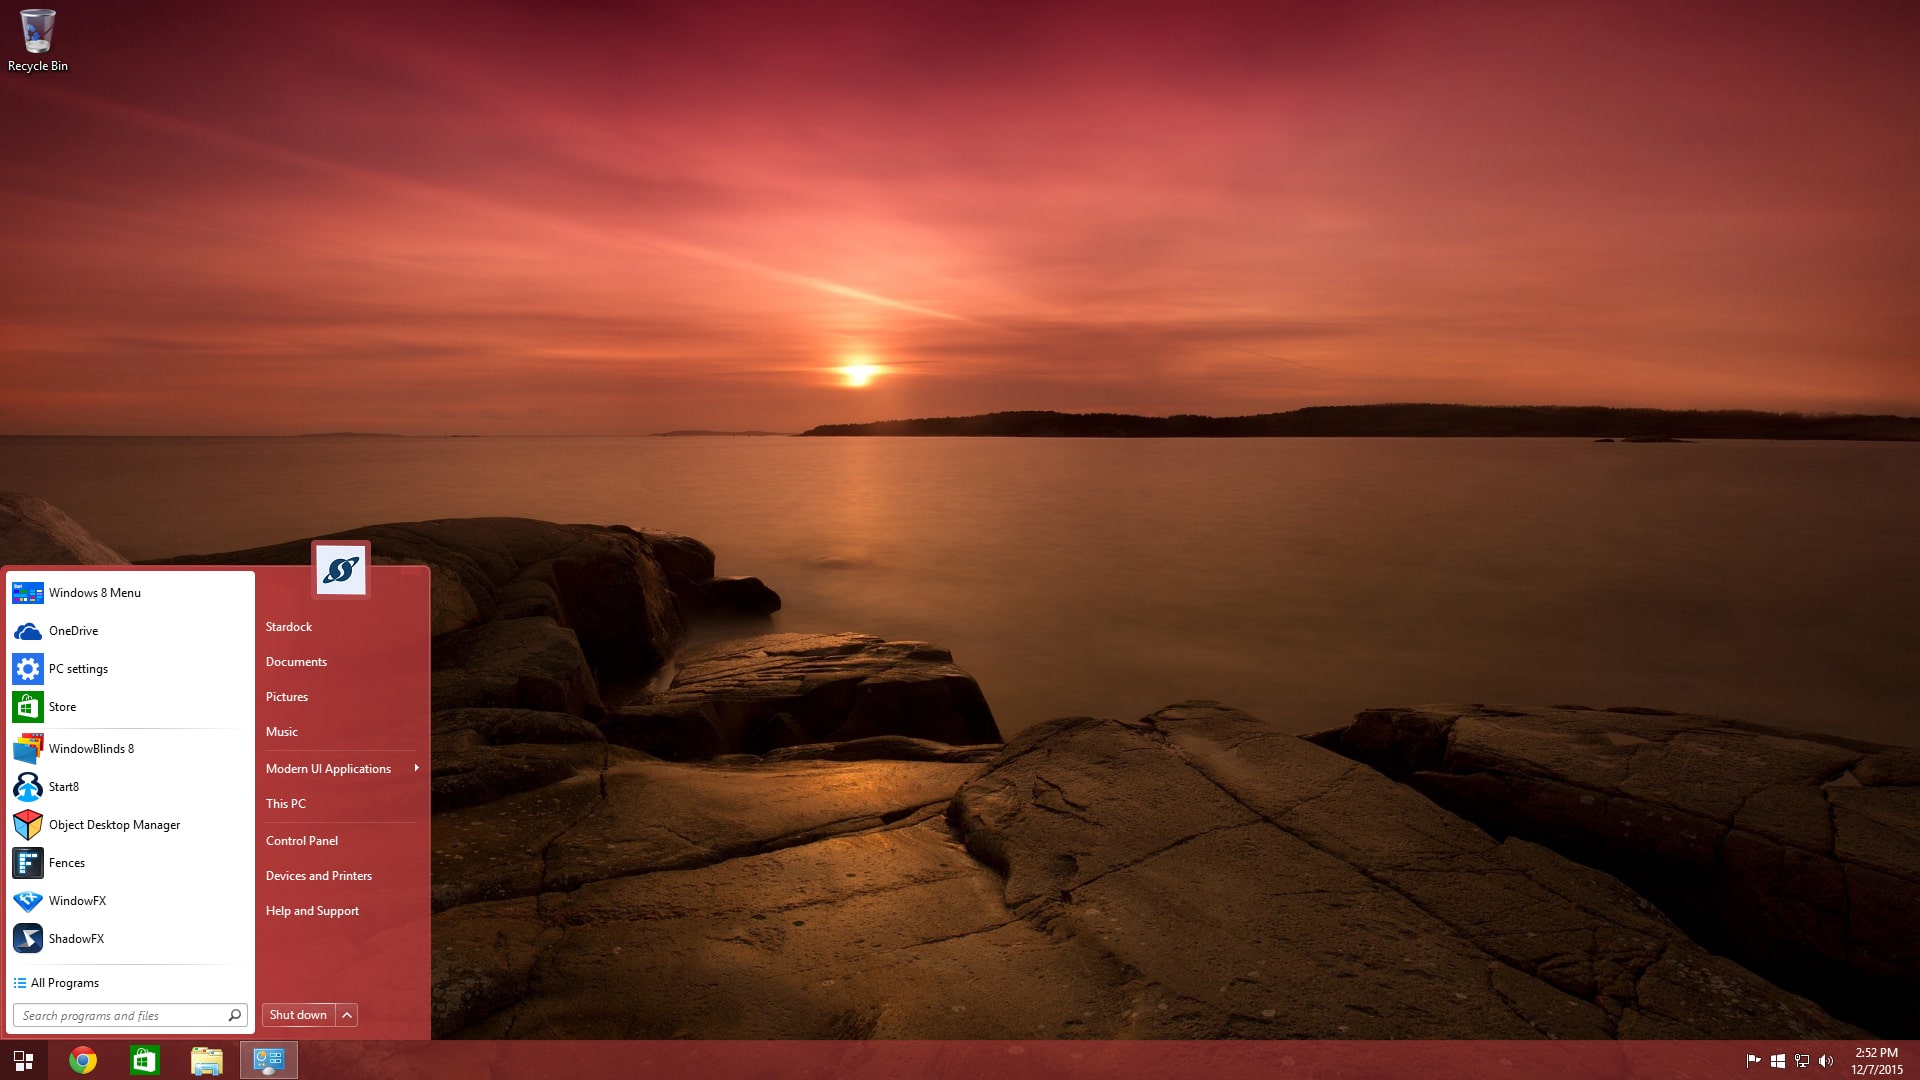Open the Start8 icon

pos(28,787)
